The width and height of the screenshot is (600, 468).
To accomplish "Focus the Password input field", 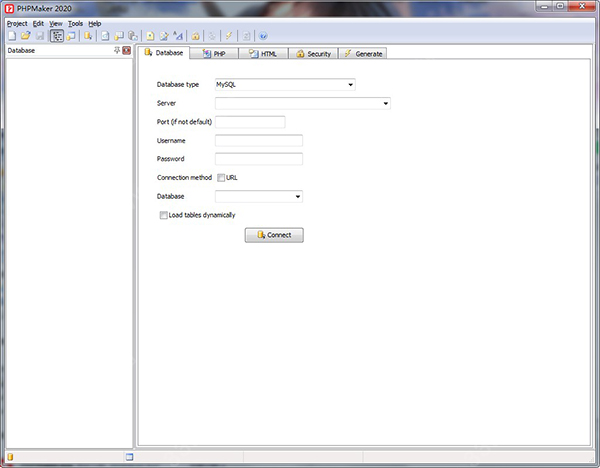I will point(259,159).
